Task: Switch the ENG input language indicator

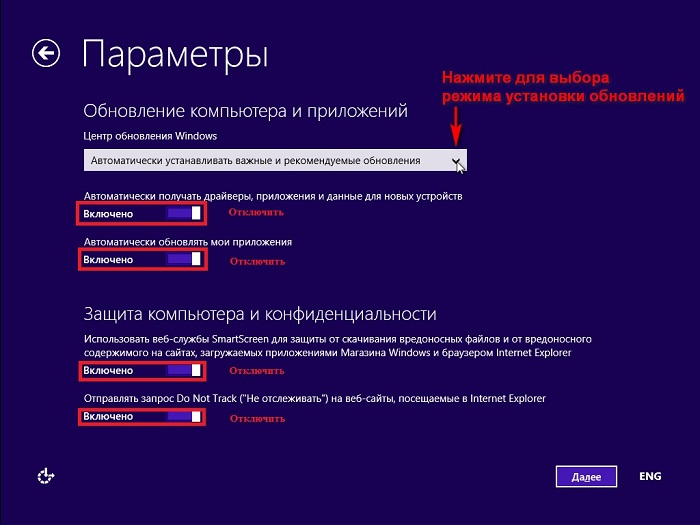Action: pos(650,476)
